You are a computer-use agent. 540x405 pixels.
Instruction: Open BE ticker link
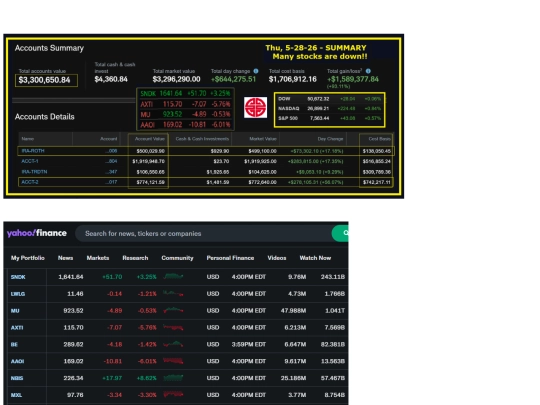point(14,344)
